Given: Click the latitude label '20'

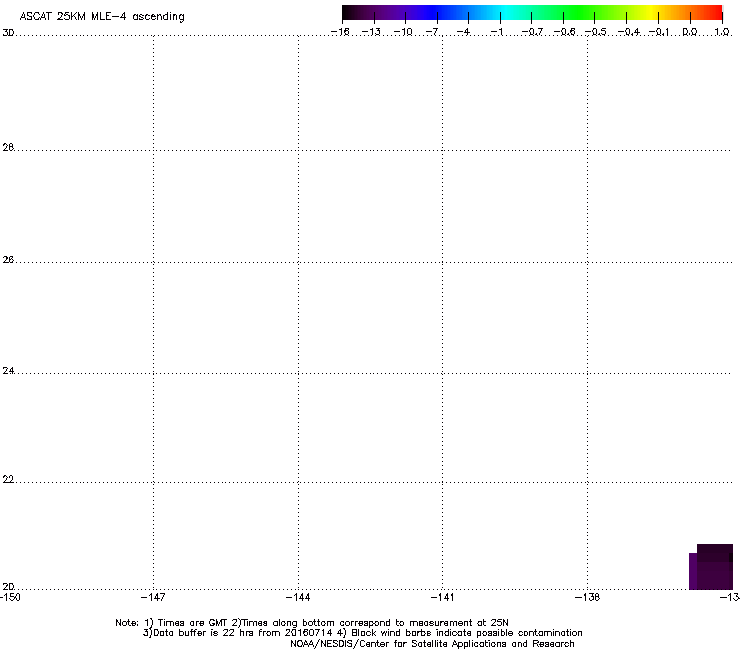Looking at the screenshot, I should click(8, 586).
